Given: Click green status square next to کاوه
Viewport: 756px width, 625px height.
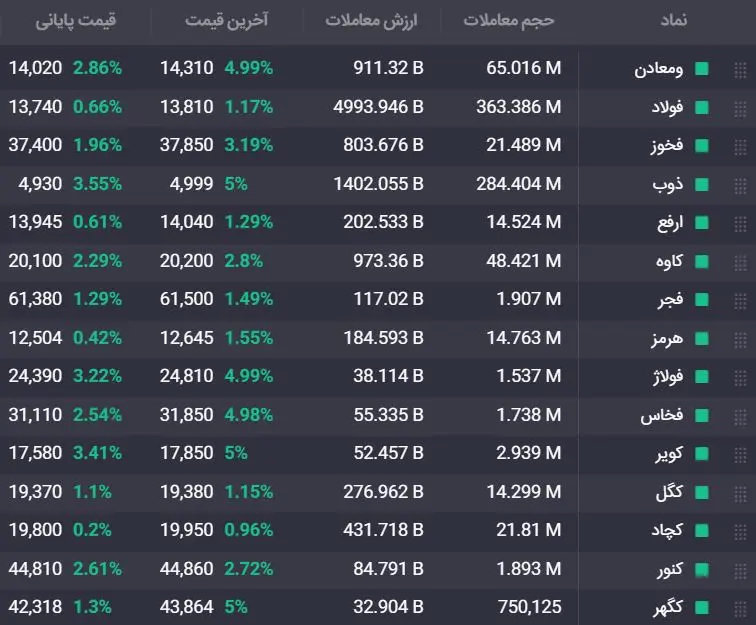Looking at the screenshot, I should (x=702, y=261).
